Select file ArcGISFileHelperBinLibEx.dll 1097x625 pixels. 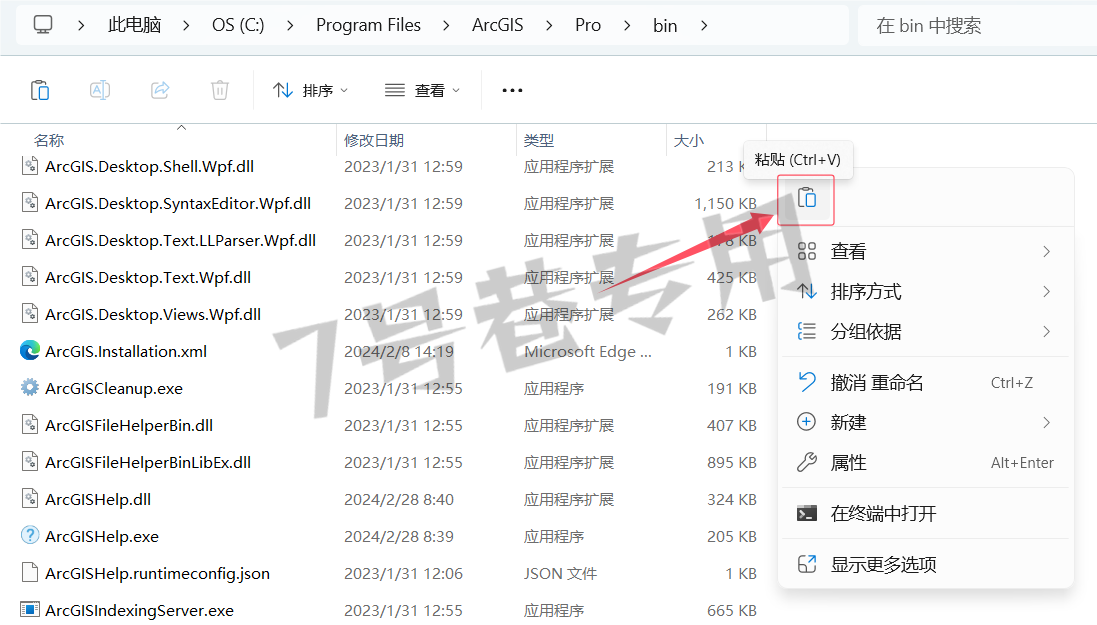pos(148,463)
